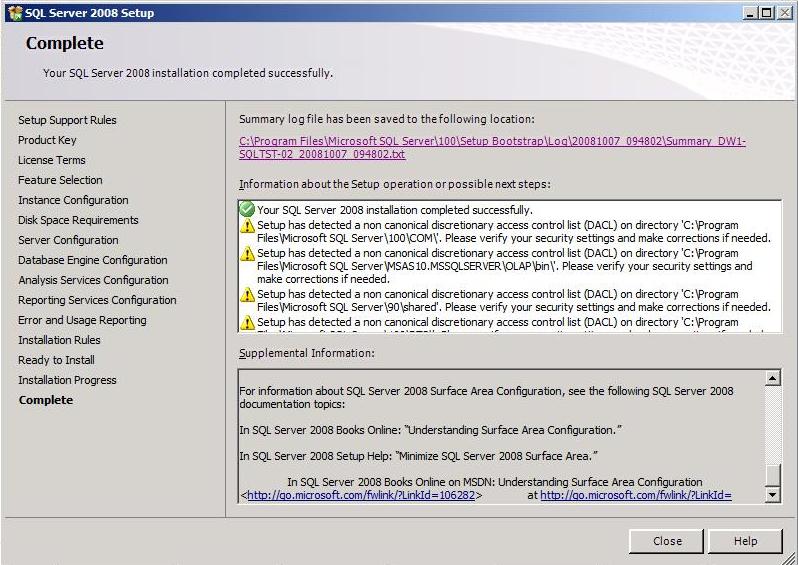Select Ready to Install step

[56, 360]
